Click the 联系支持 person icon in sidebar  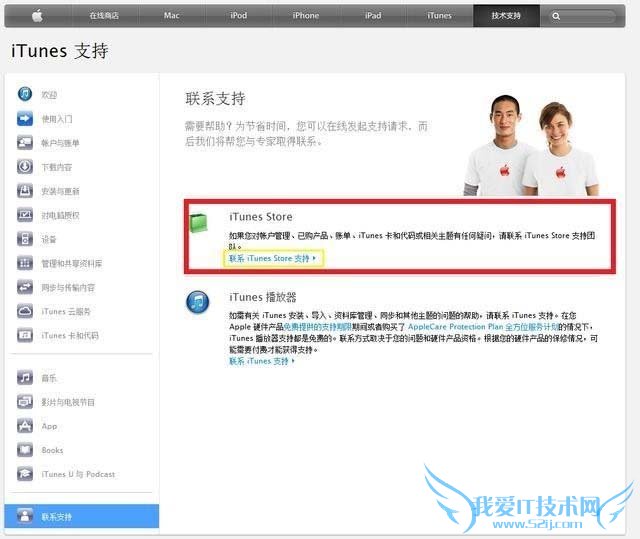point(25,516)
